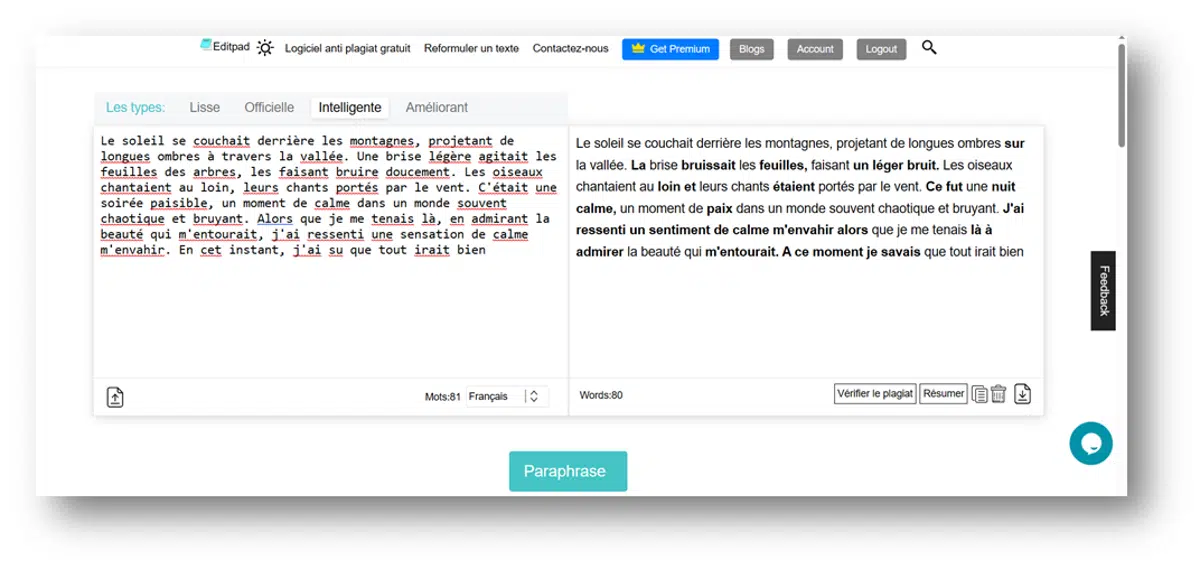The height and width of the screenshot is (569, 1200).
Task: Click the Editpad logo icon
Action: point(206,44)
